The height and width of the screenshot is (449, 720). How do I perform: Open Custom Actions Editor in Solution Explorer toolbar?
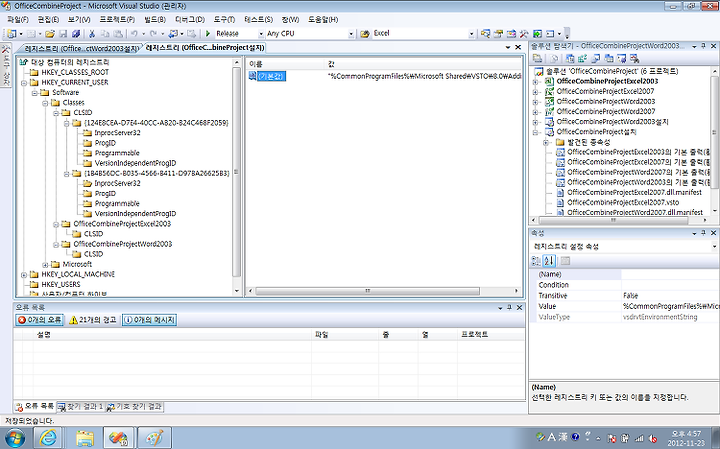click(622, 58)
